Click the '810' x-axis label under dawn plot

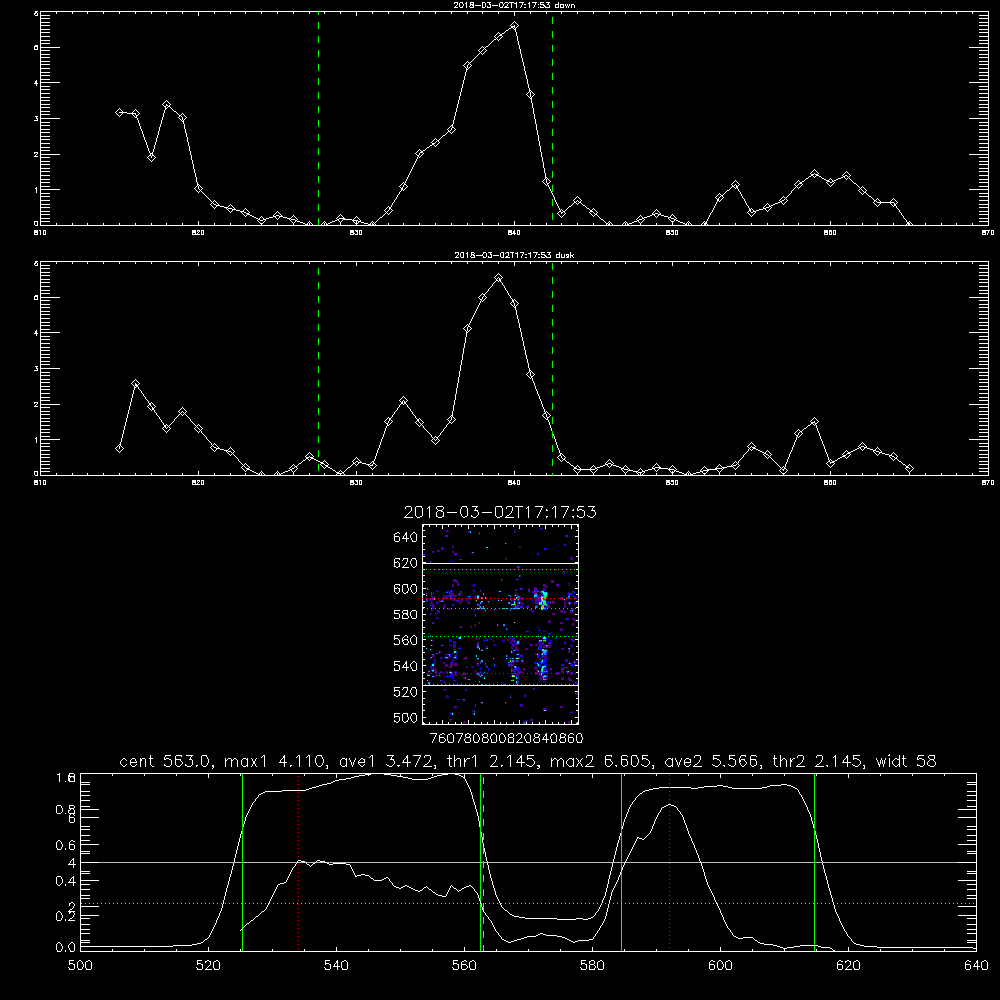tap(41, 233)
